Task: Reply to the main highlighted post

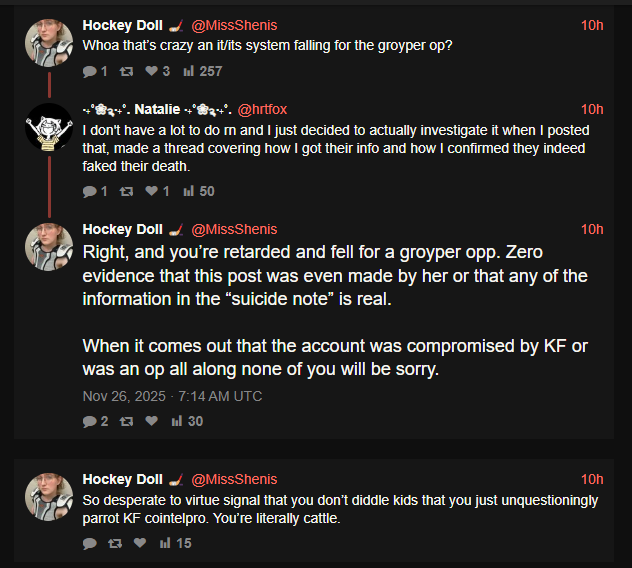Action: coord(90,421)
